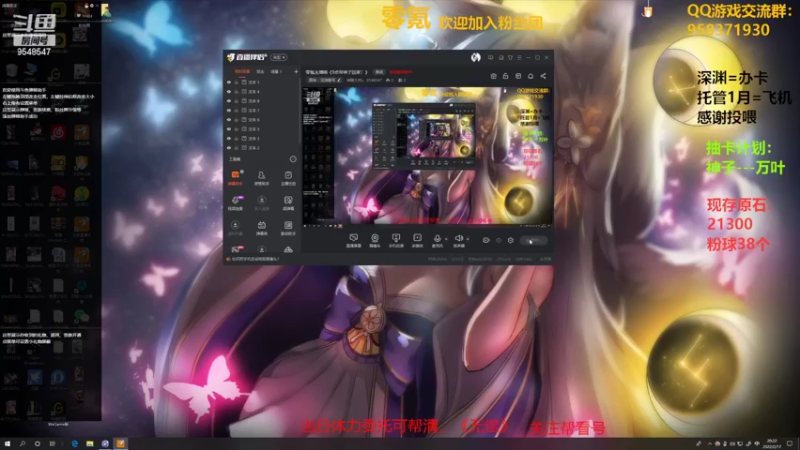Hide the 文本 4 source
The width and height of the screenshot is (800, 450).
click(229, 91)
